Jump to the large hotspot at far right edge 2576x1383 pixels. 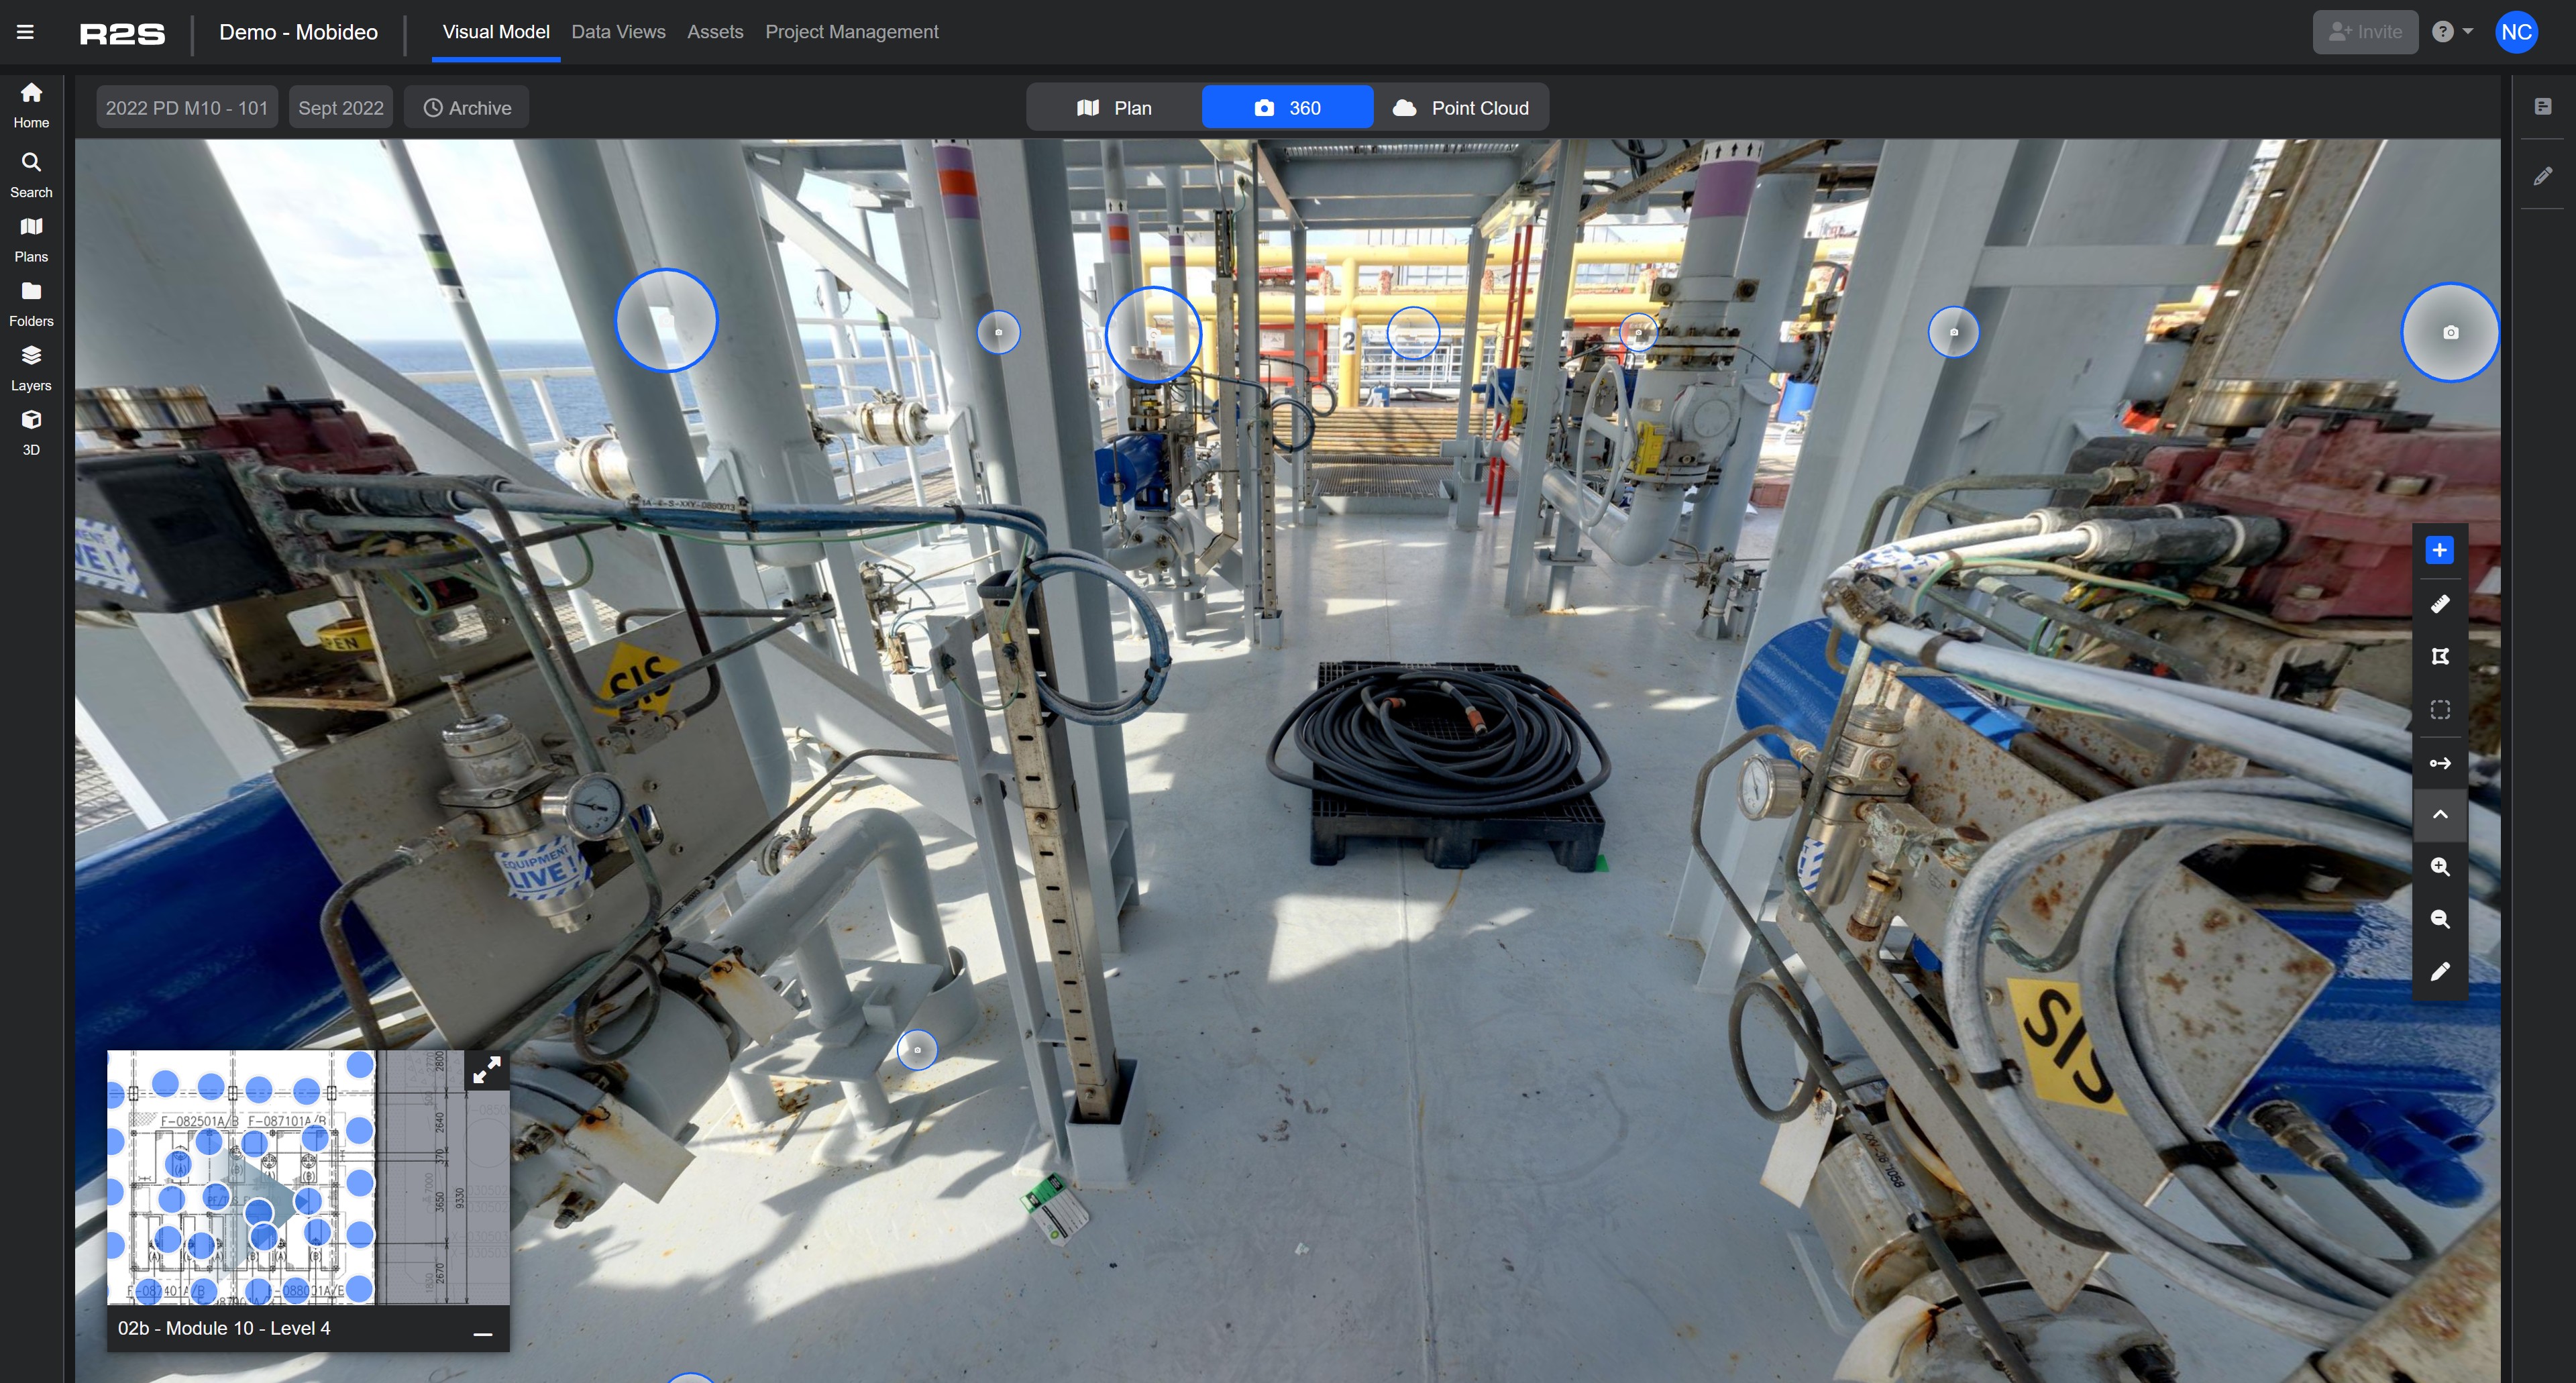(x=2450, y=332)
